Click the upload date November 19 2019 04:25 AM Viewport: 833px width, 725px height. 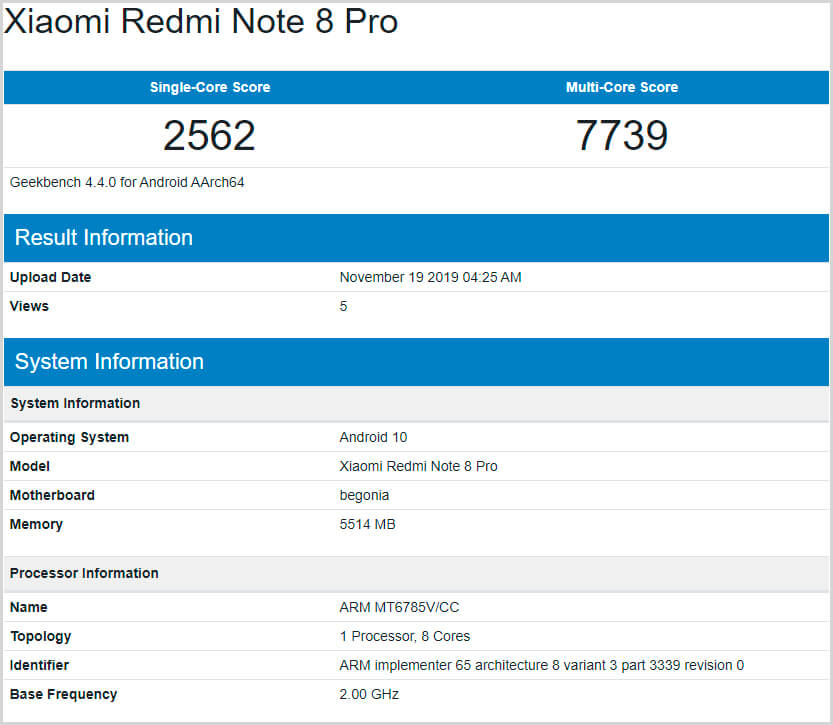(x=430, y=277)
